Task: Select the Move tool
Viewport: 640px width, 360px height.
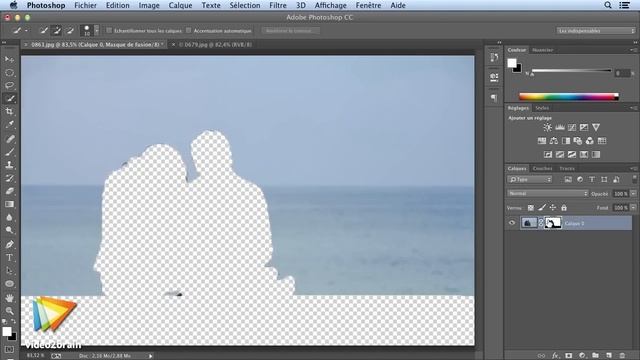Action: (x=9, y=60)
